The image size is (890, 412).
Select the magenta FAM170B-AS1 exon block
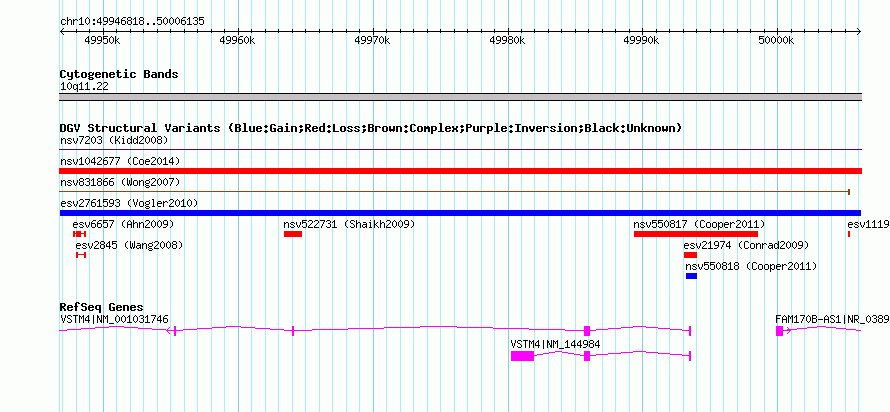click(779, 331)
